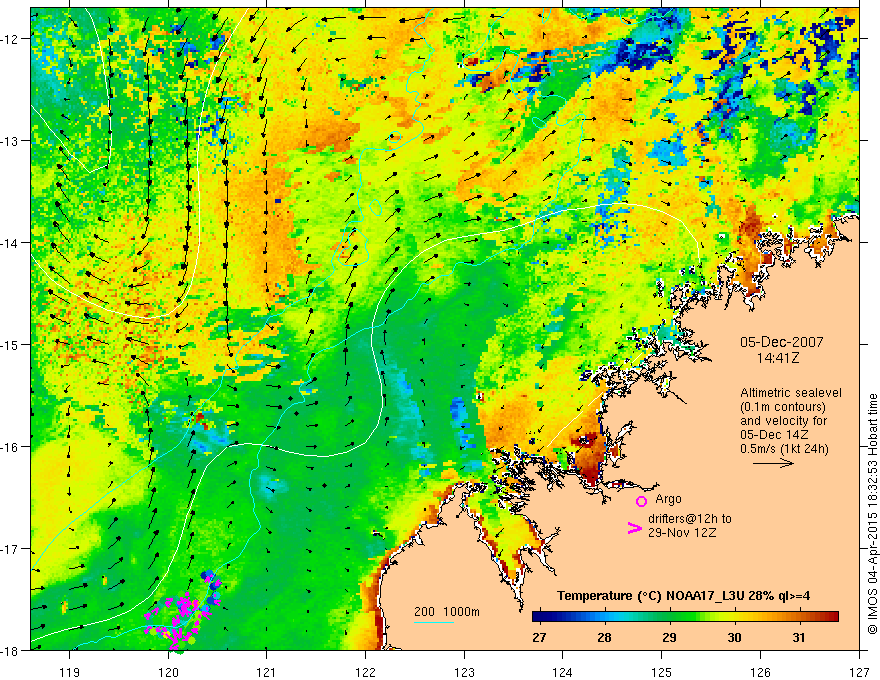Click latitude axis label -18

coord(11,651)
